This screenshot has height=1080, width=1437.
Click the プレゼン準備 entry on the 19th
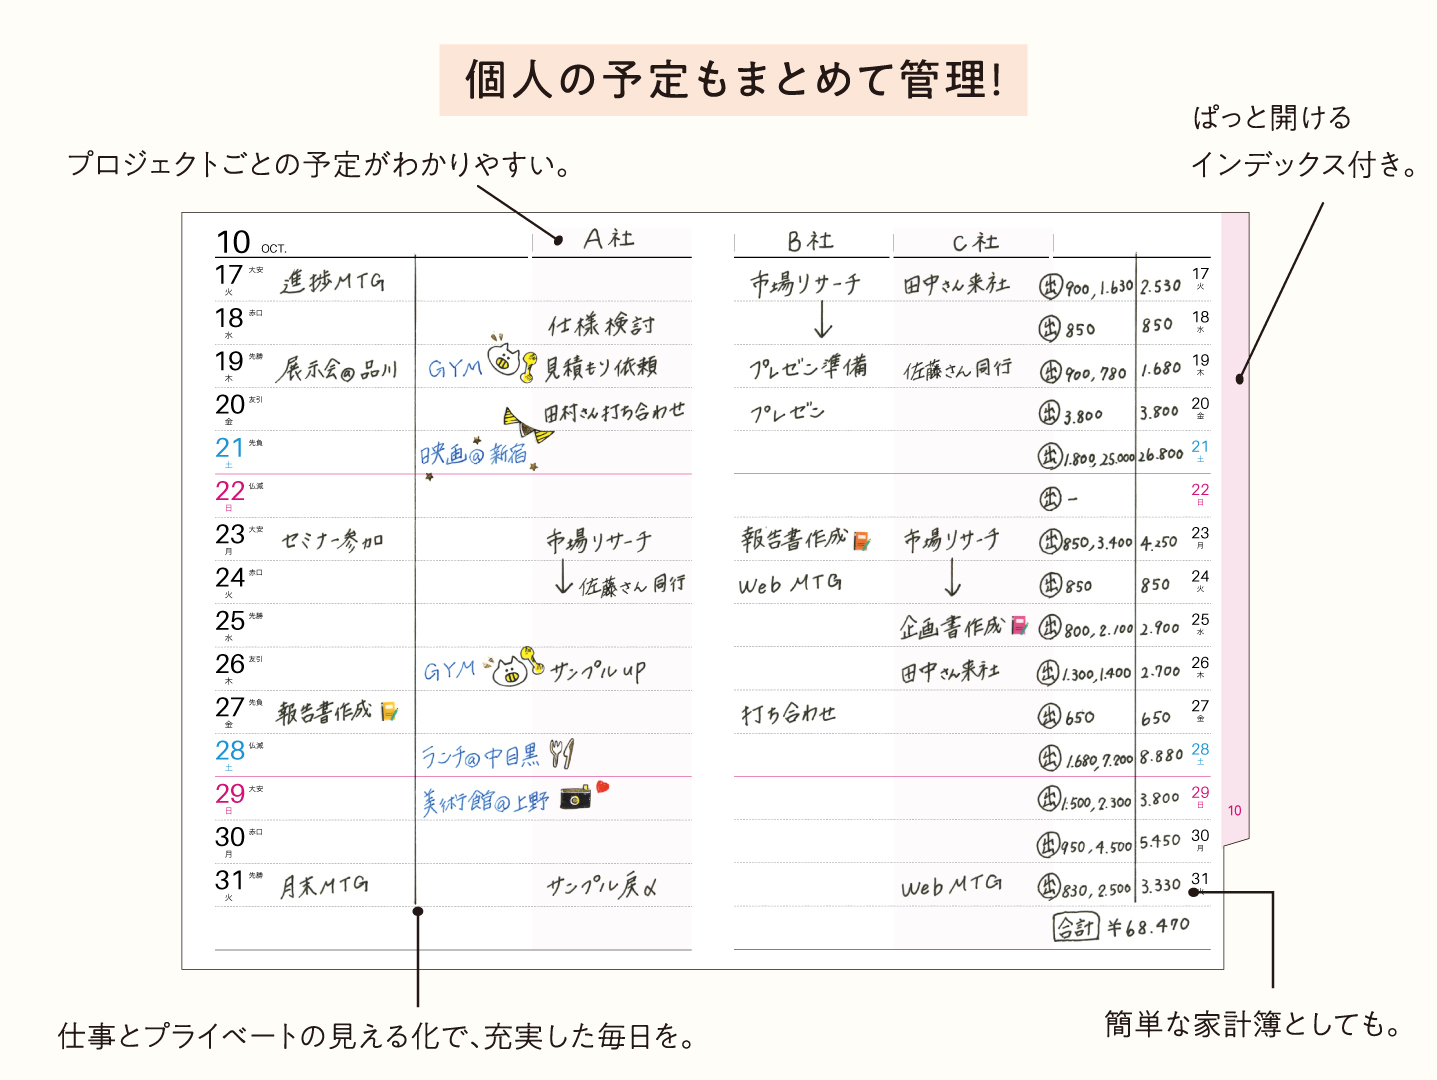tap(808, 367)
